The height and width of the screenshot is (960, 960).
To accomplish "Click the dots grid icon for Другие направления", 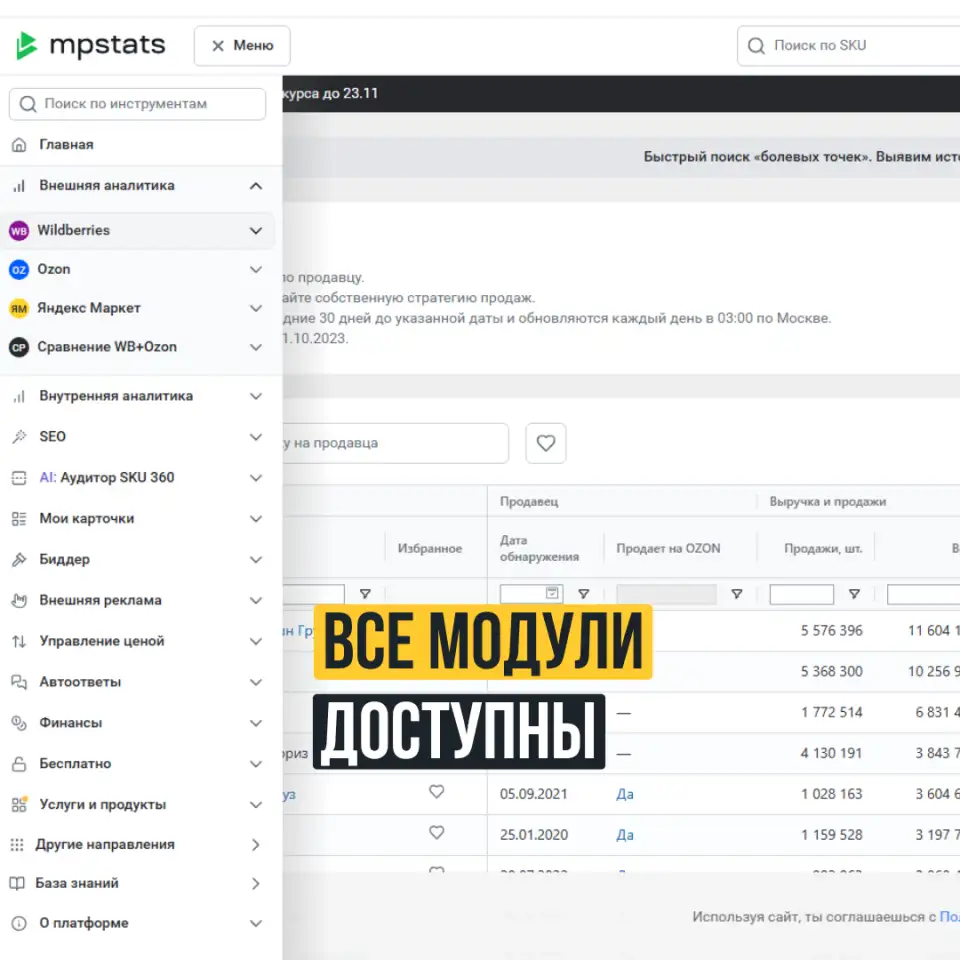I will 17,845.
